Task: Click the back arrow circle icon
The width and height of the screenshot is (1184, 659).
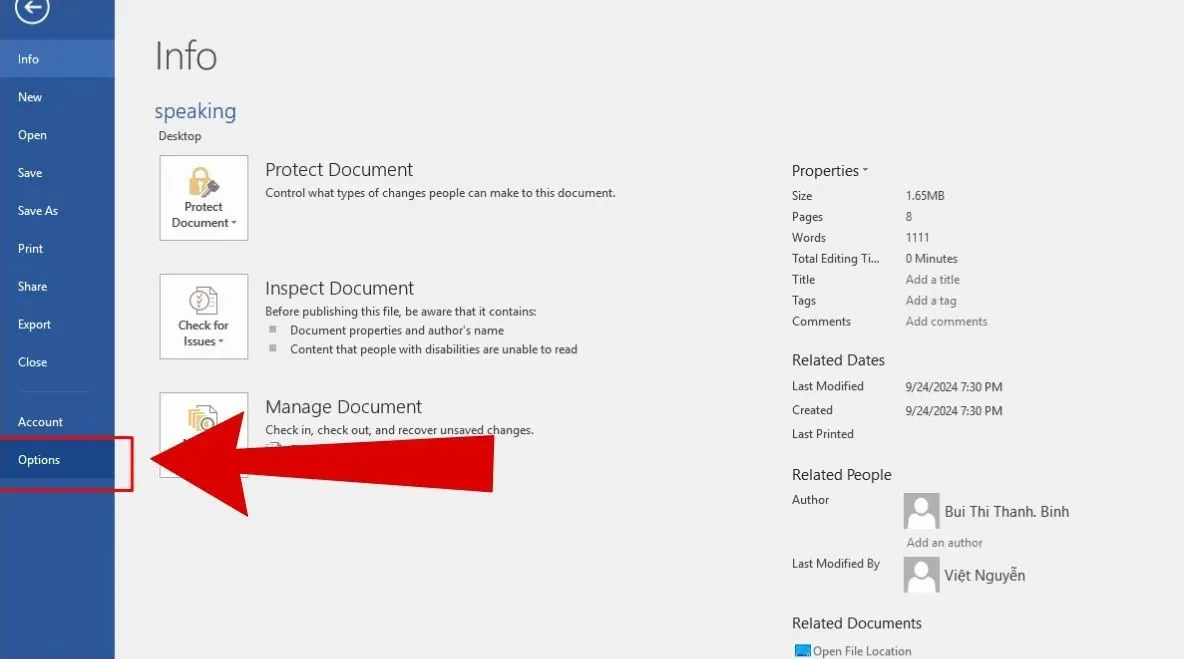Action: coord(32,9)
